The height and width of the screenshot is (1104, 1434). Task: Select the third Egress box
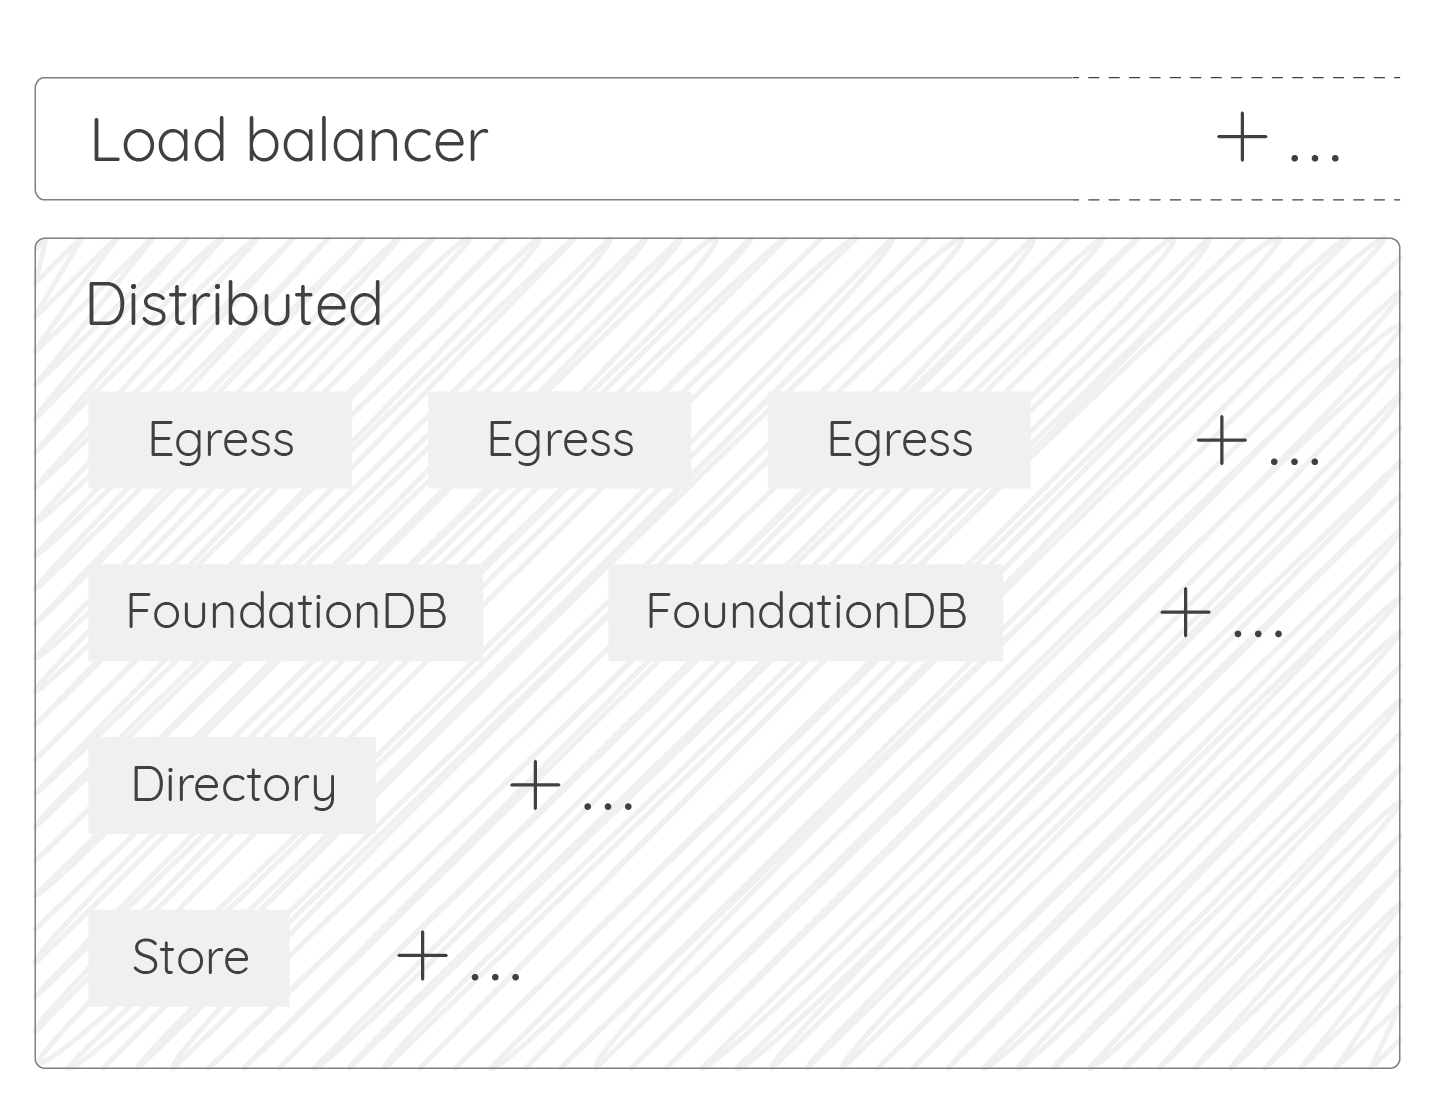pos(899,440)
